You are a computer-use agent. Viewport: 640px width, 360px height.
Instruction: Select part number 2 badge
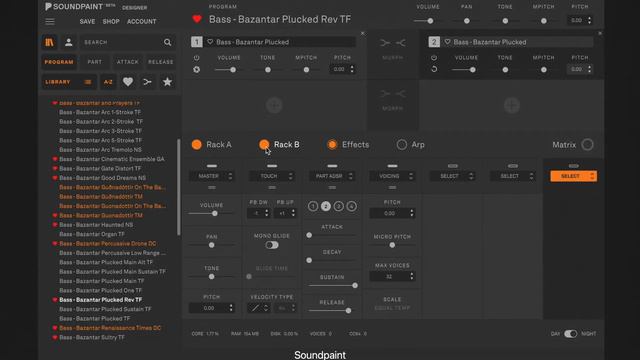point(434,42)
